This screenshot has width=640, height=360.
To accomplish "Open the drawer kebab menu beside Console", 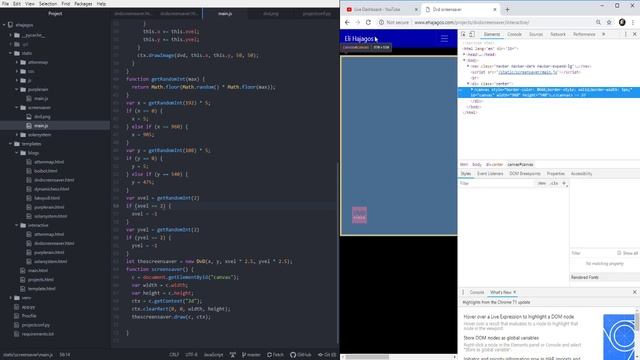I will coord(463,292).
